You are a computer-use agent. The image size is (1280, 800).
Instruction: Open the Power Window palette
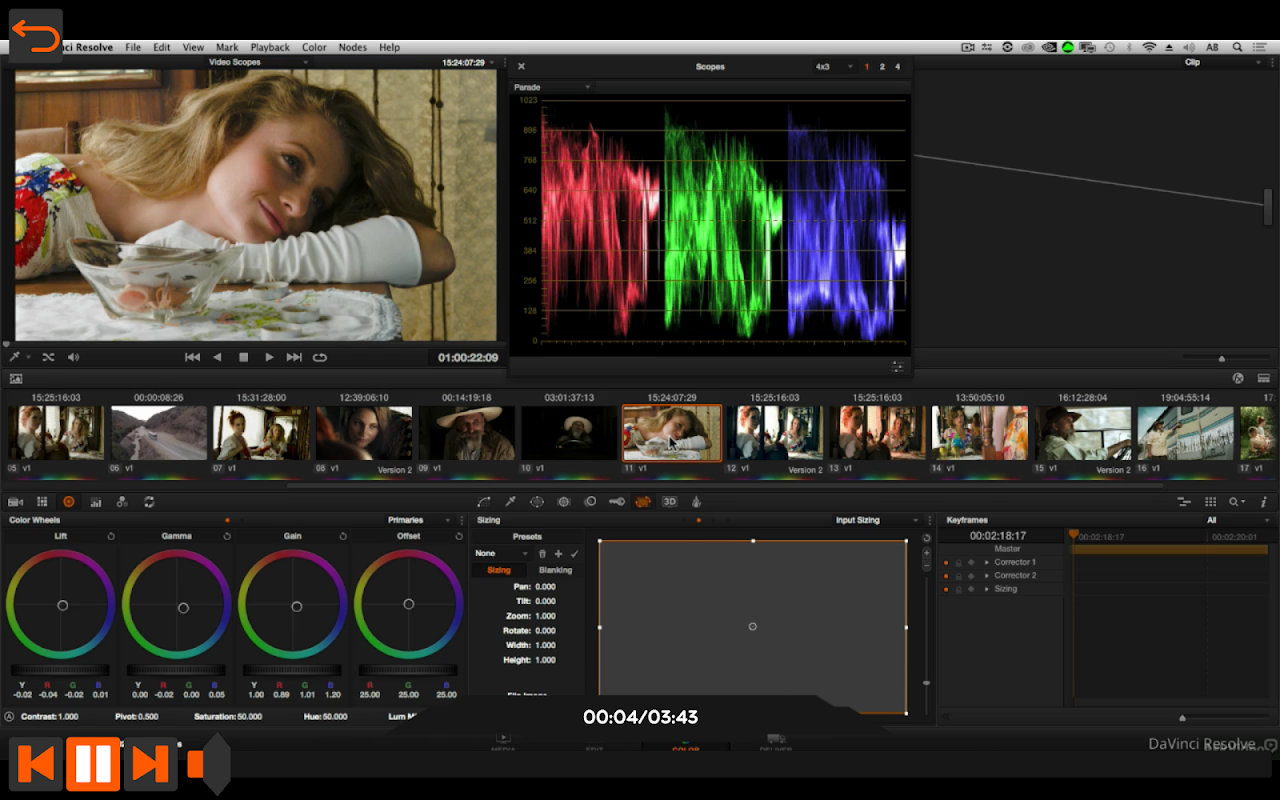coord(537,502)
